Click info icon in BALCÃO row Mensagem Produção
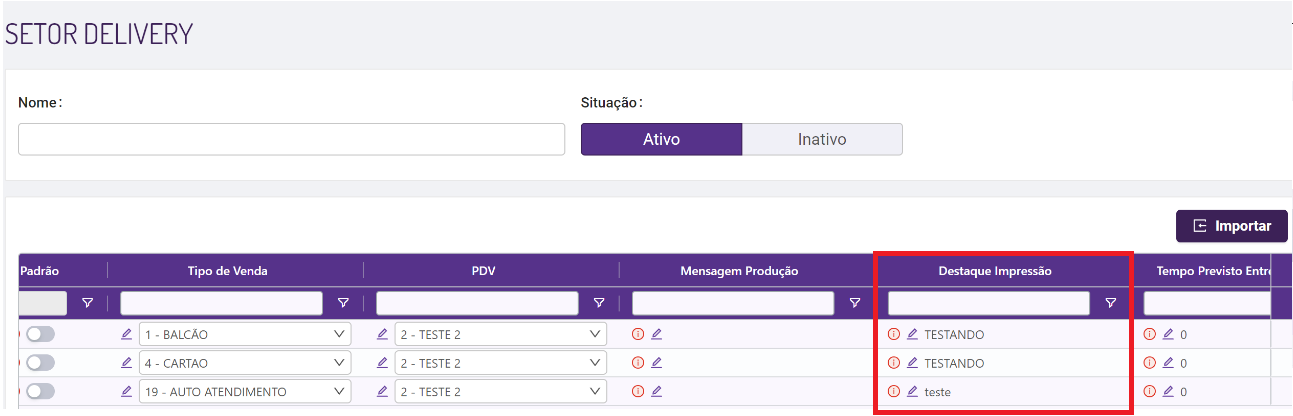 click(x=638, y=334)
